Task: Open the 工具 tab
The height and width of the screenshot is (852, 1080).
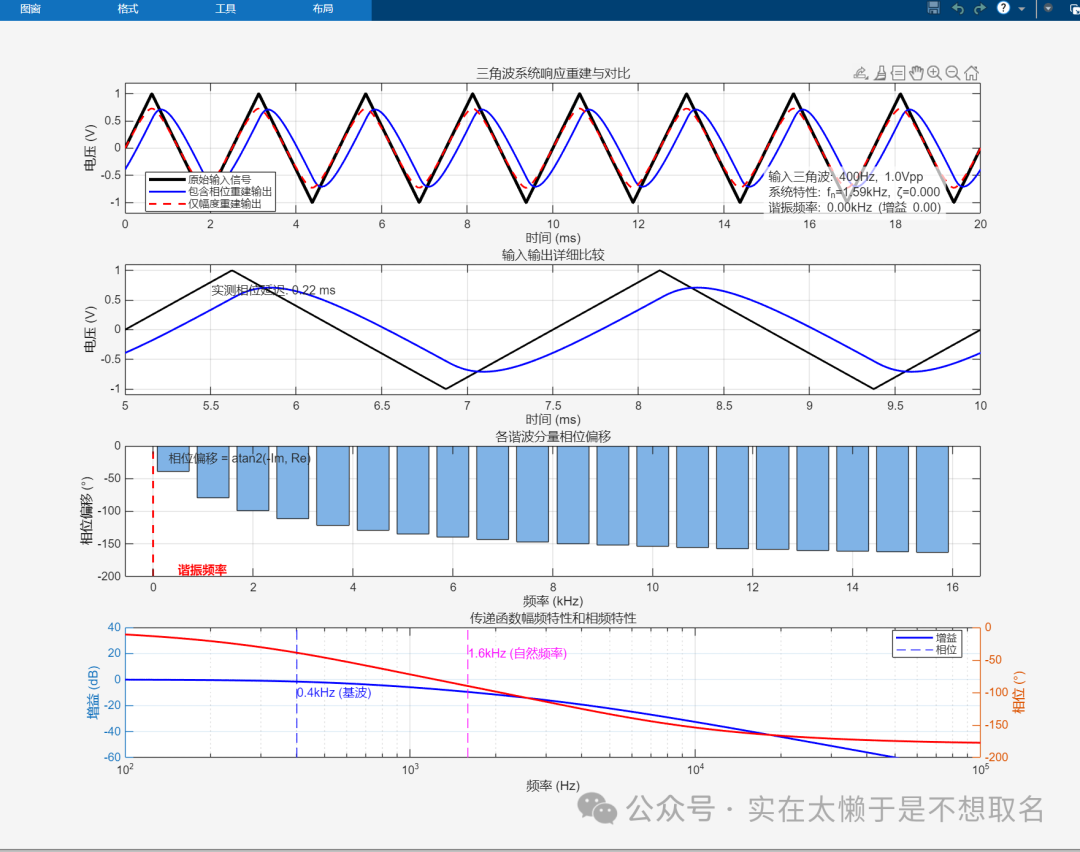Action: coord(226,8)
